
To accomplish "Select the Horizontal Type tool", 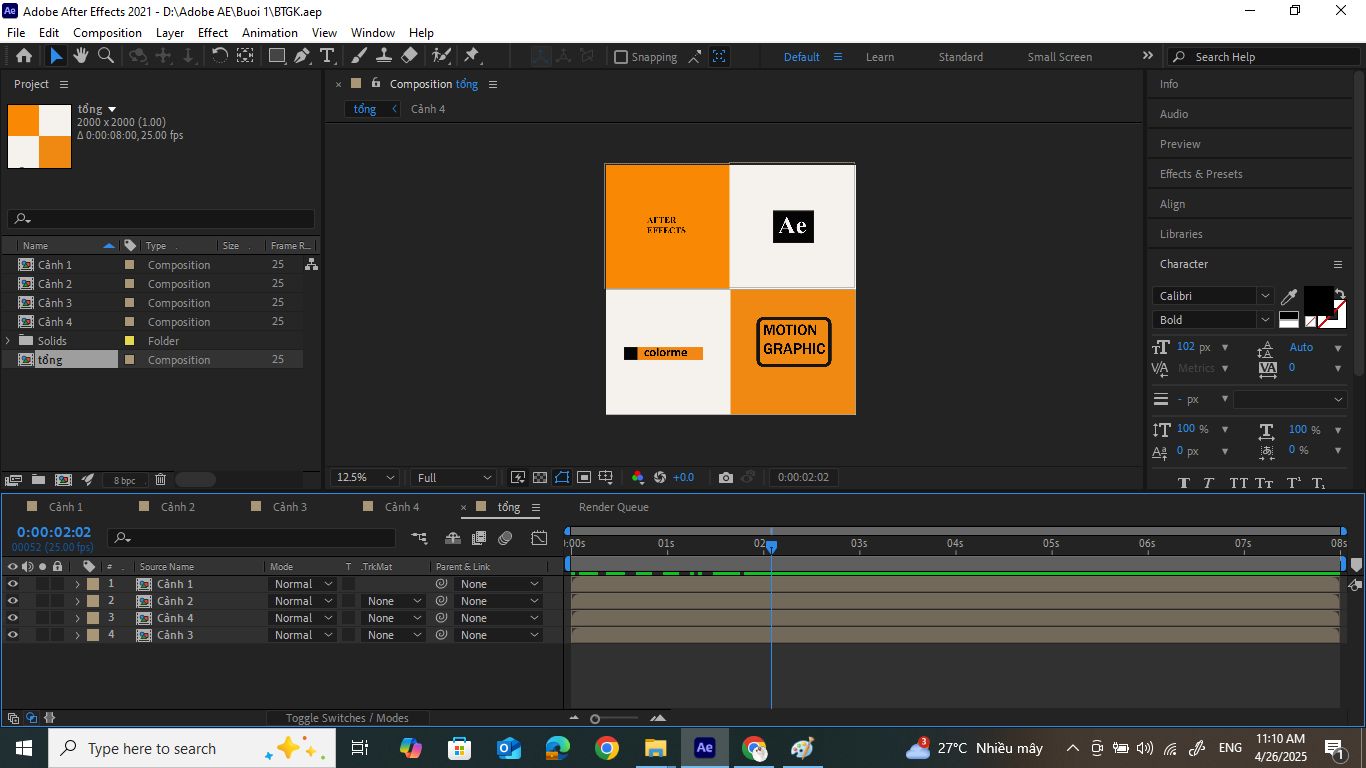I will click(326, 56).
